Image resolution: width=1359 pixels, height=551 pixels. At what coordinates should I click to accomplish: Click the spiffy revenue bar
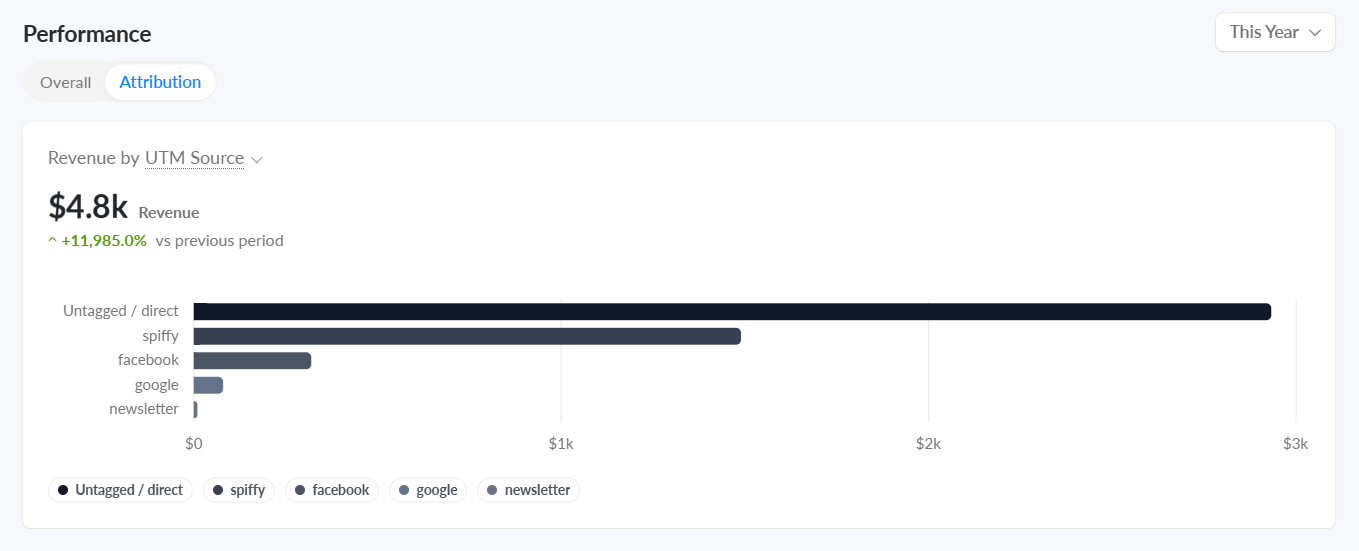click(467, 336)
